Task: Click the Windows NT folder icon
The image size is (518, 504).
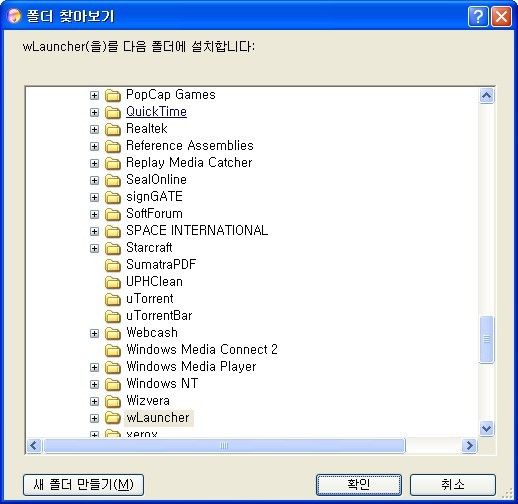Action: (113, 384)
